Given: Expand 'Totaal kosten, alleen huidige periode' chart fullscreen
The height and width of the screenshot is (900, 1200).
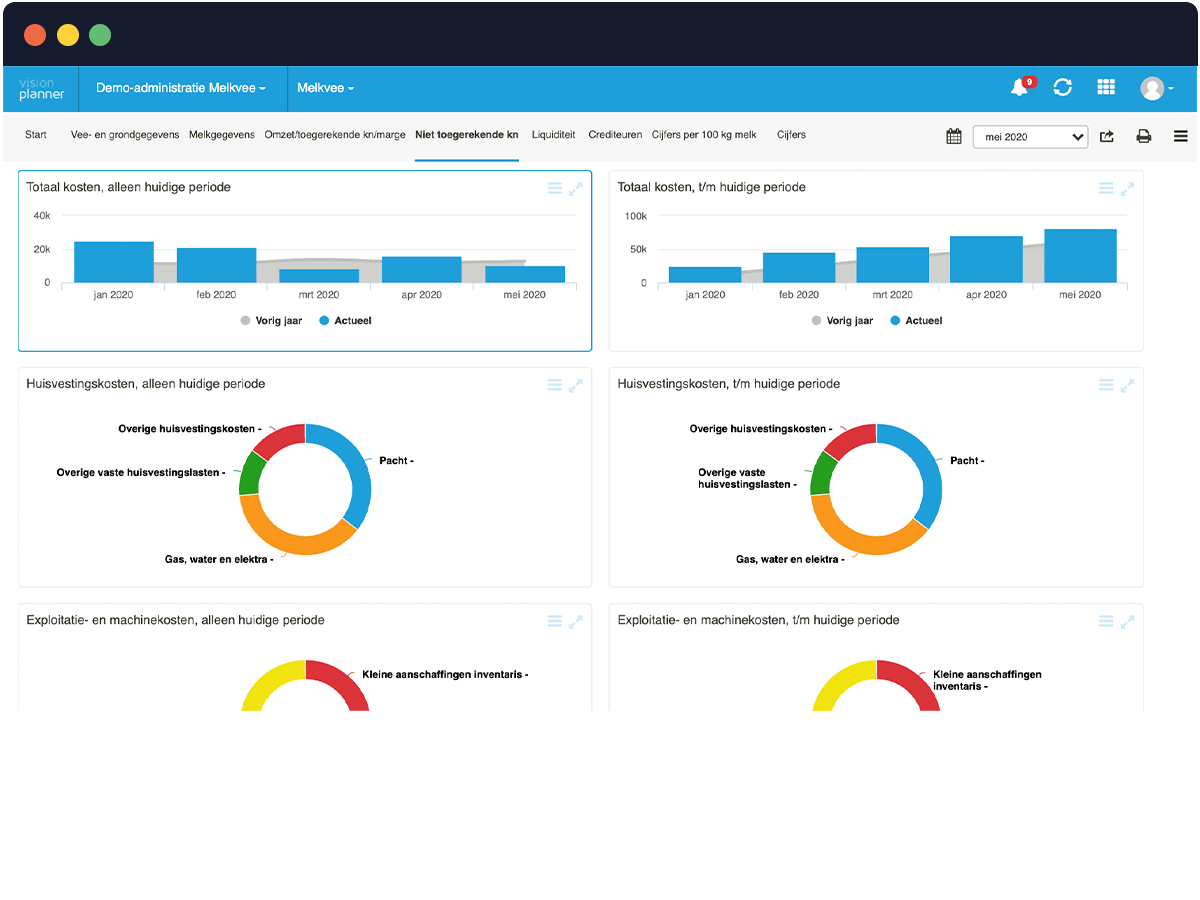Looking at the screenshot, I should 576,188.
